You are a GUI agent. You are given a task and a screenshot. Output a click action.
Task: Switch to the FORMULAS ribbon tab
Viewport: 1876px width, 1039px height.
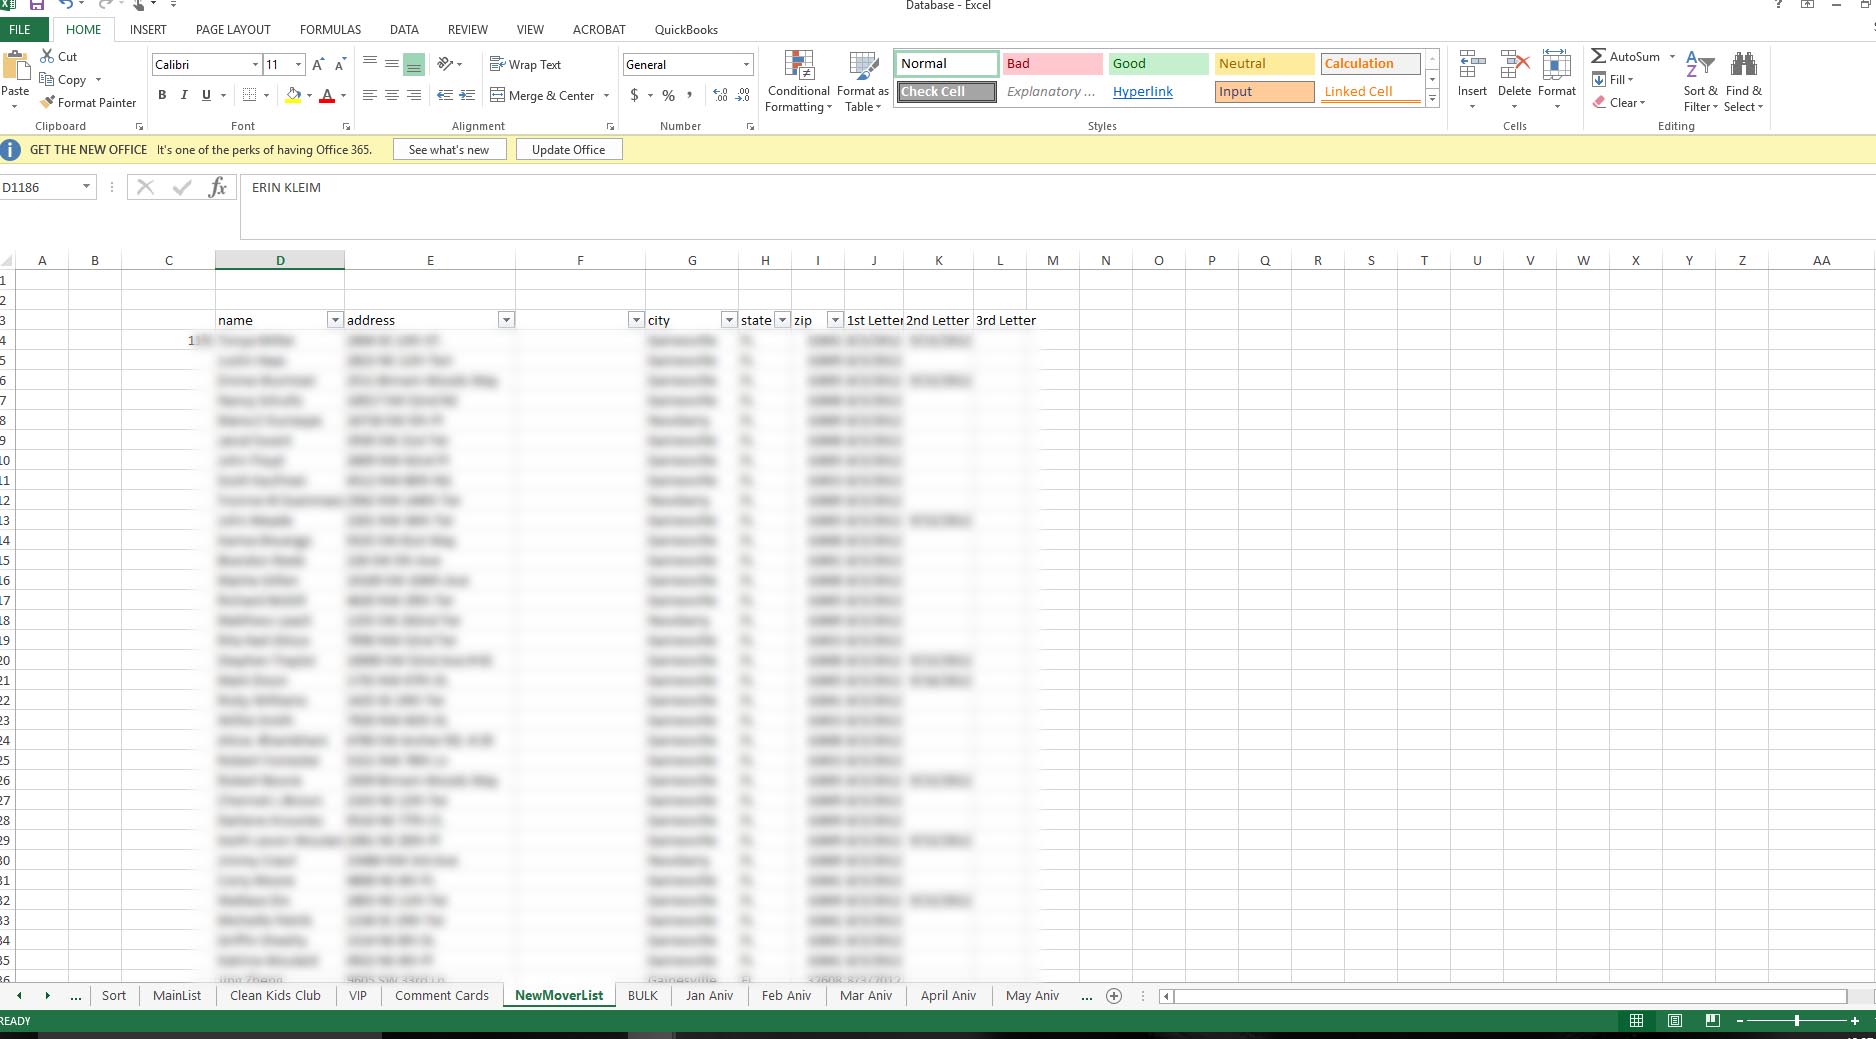tap(330, 29)
